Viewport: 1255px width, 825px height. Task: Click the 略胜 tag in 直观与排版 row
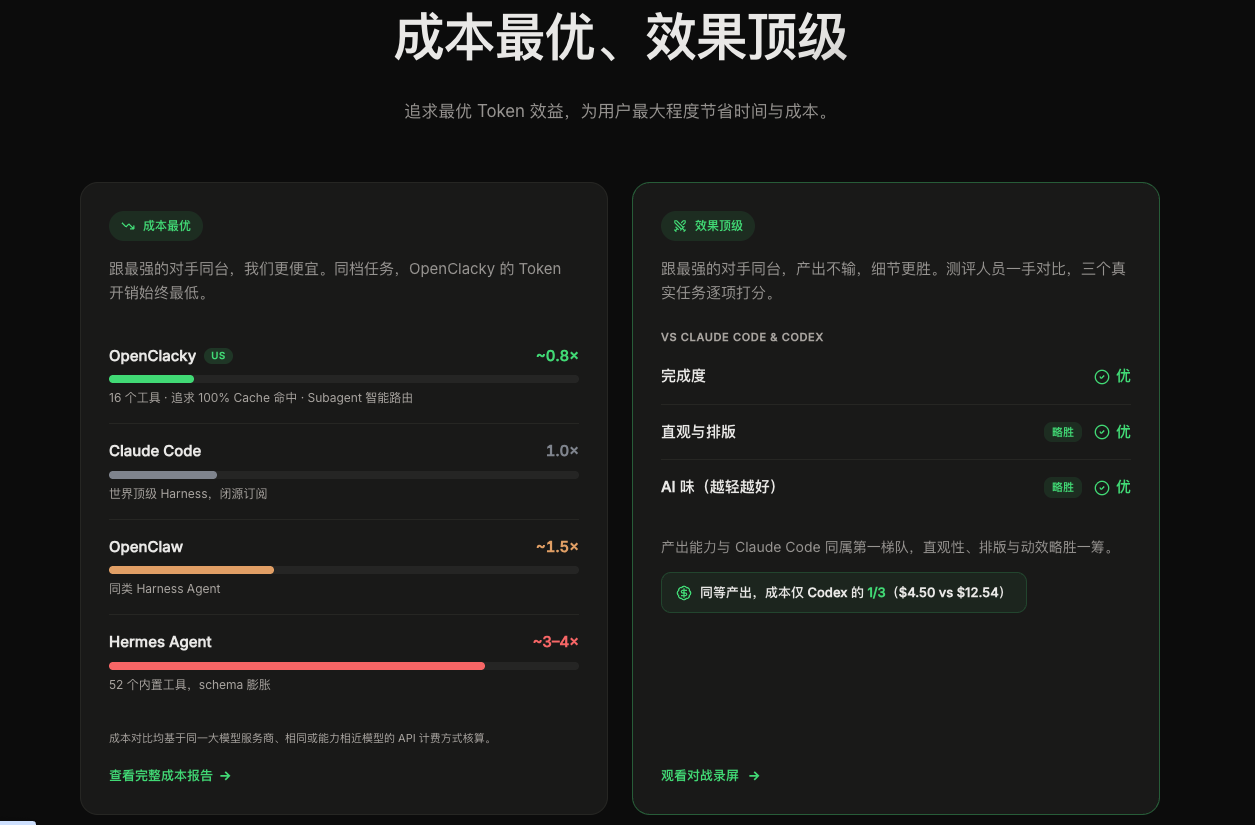1063,432
